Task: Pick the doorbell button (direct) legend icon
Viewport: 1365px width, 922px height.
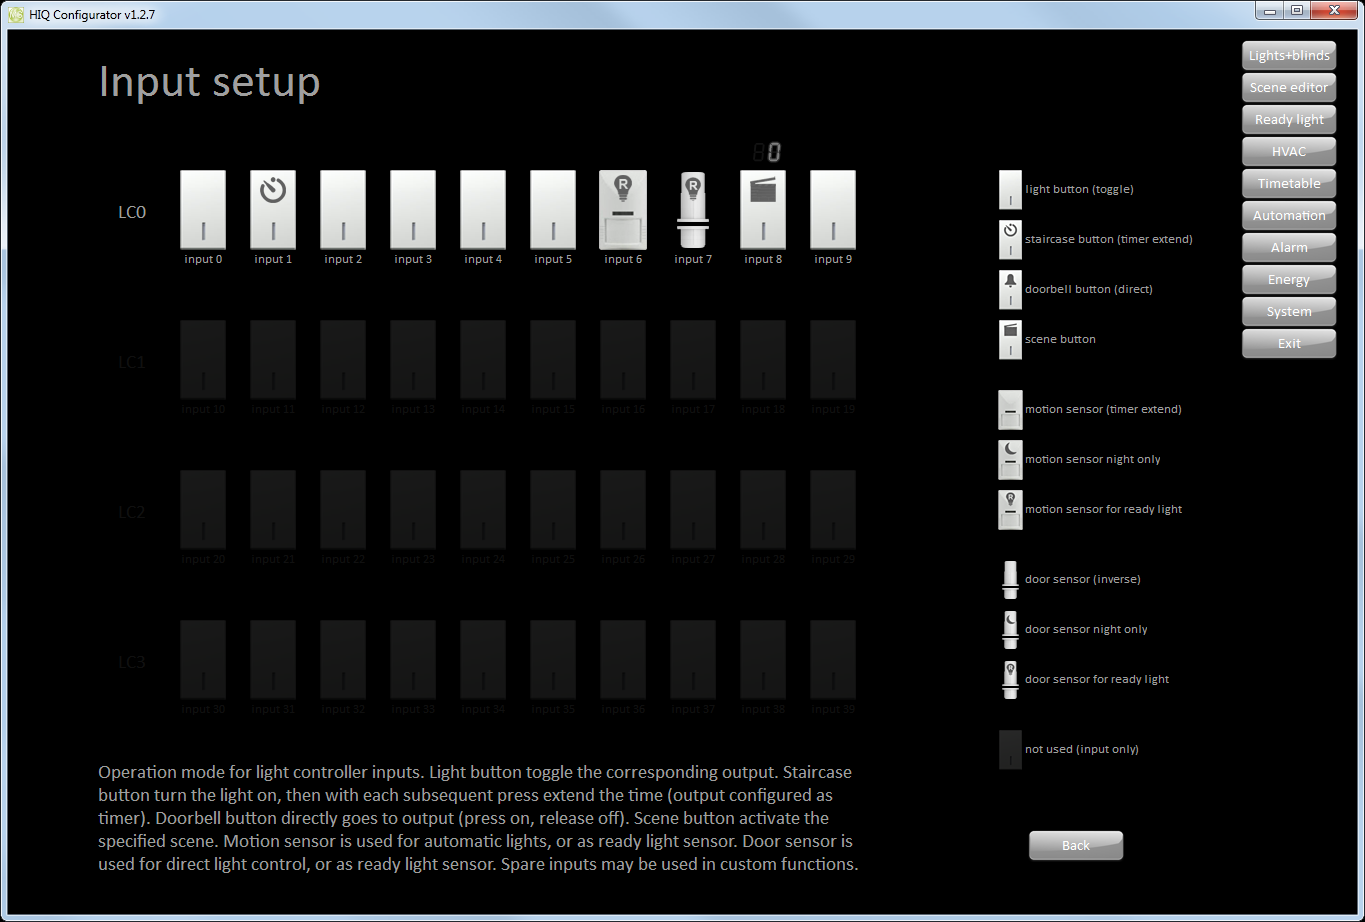Action: 1010,289
